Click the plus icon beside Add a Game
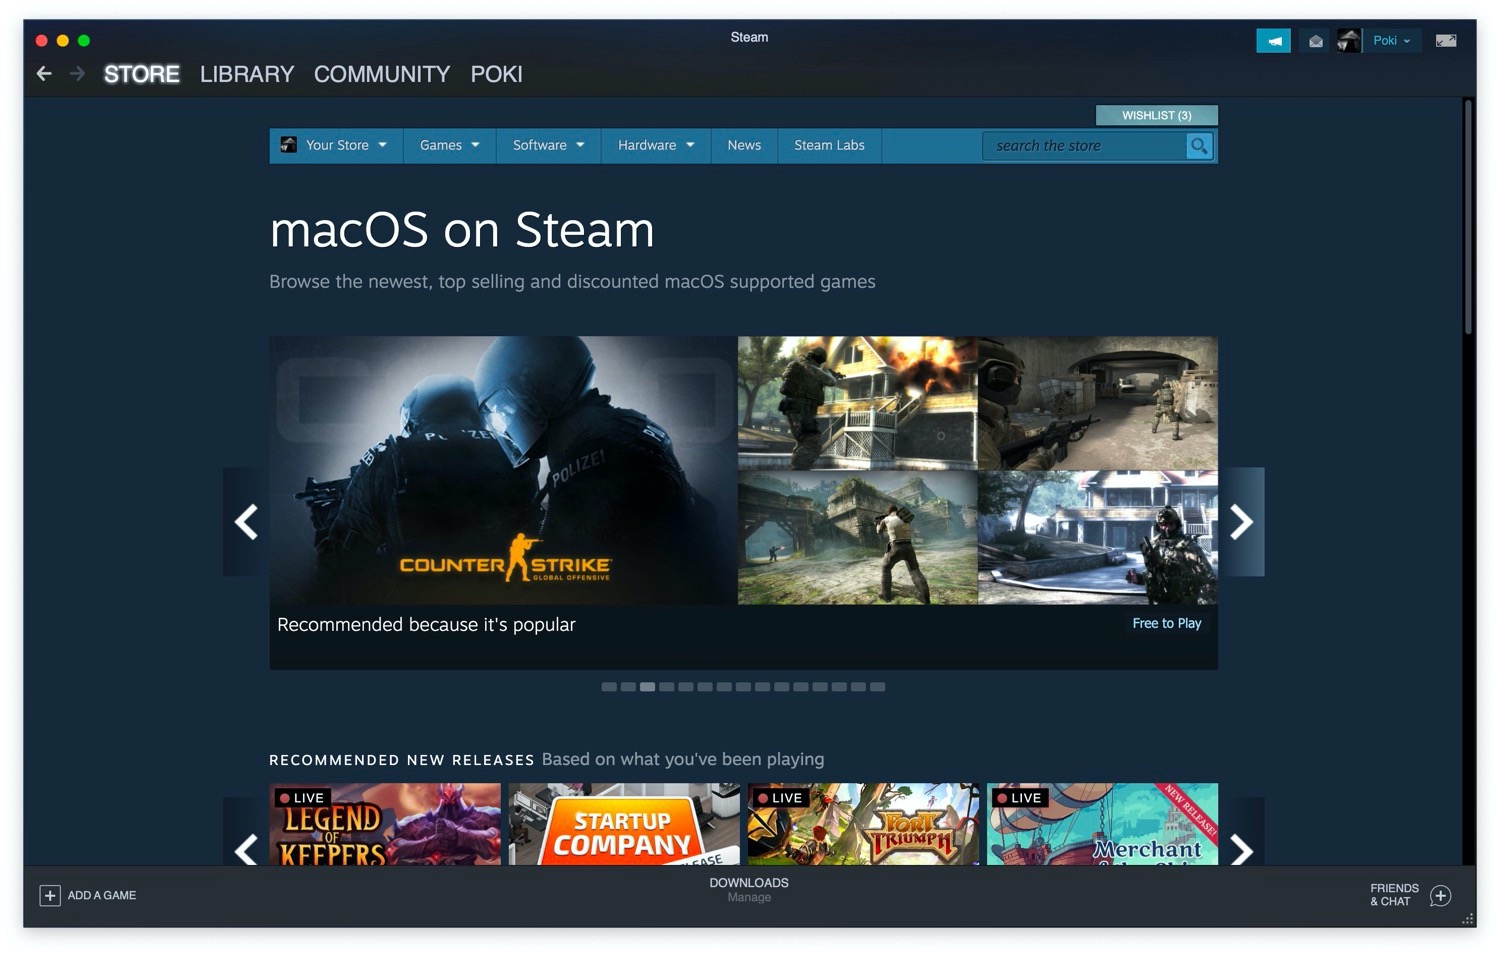The width and height of the screenshot is (1500, 955). (50, 895)
